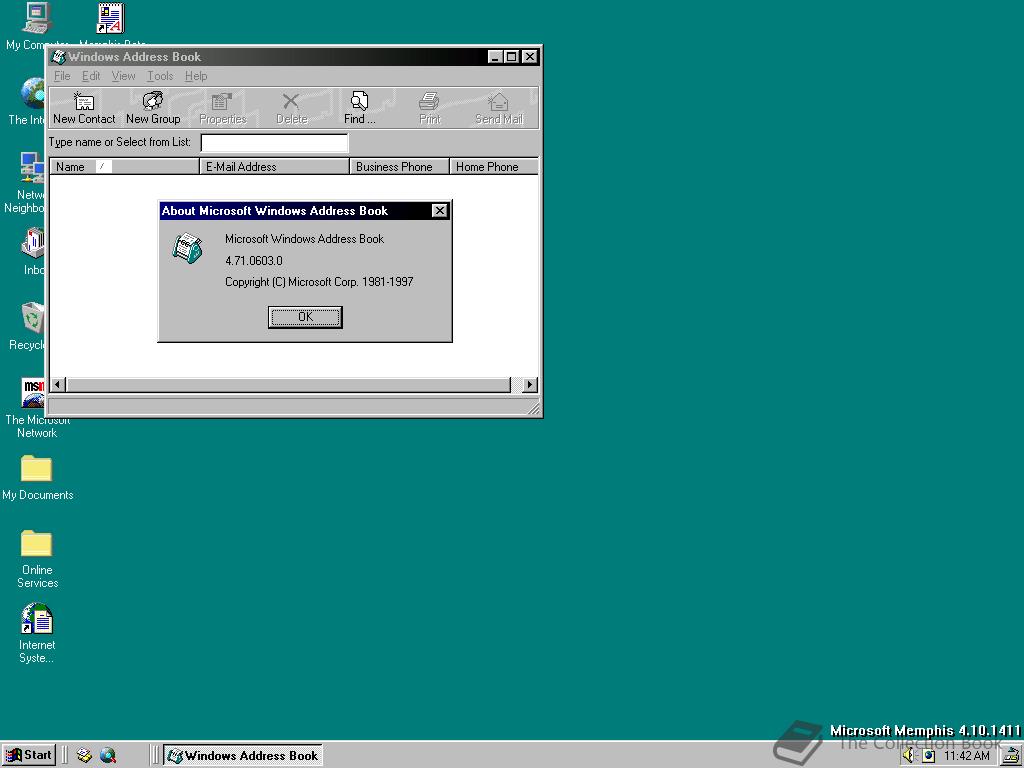Select Windows Address Book taskbar button
1024x768 pixels.
(242, 756)
